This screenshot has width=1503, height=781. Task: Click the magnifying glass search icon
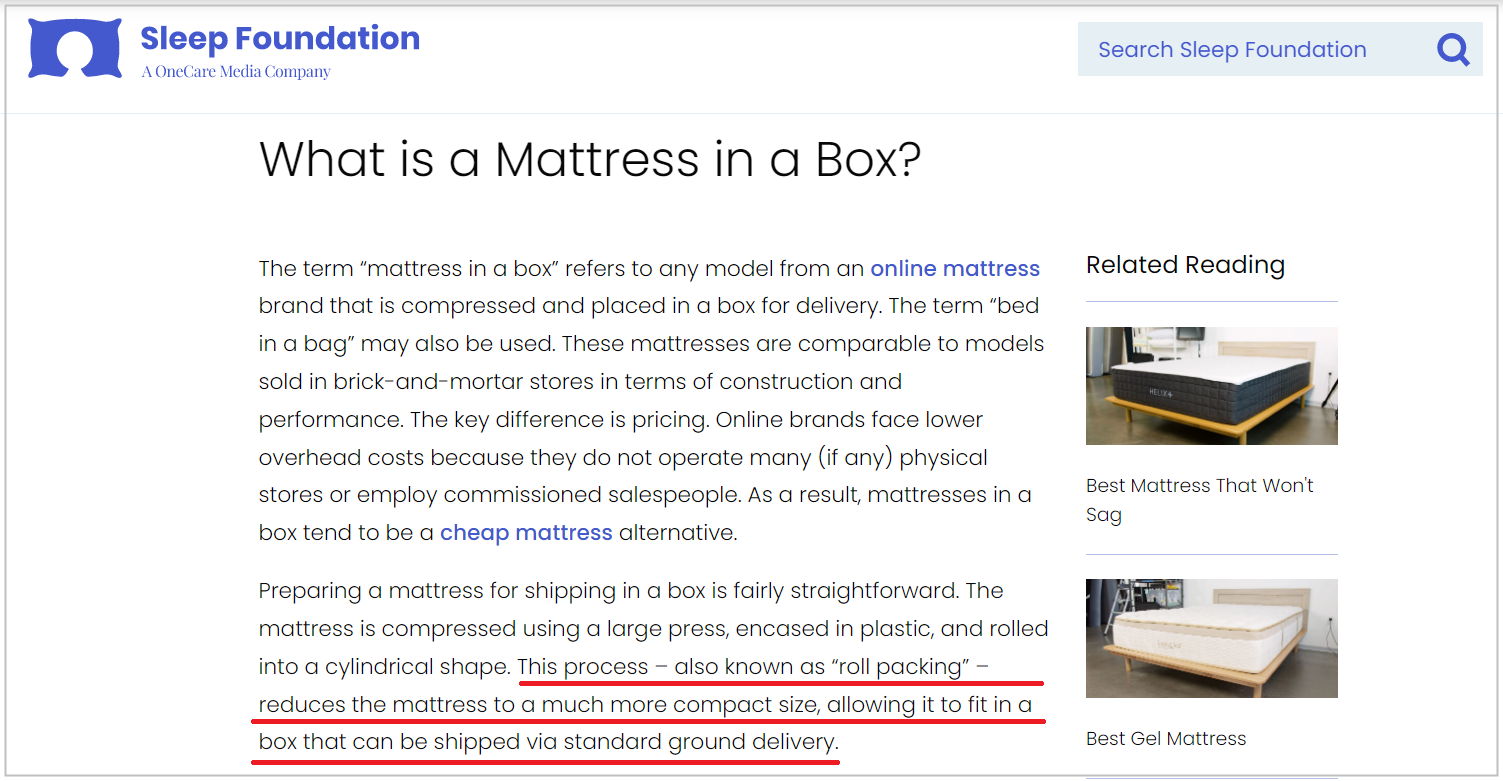[1452, 49]
